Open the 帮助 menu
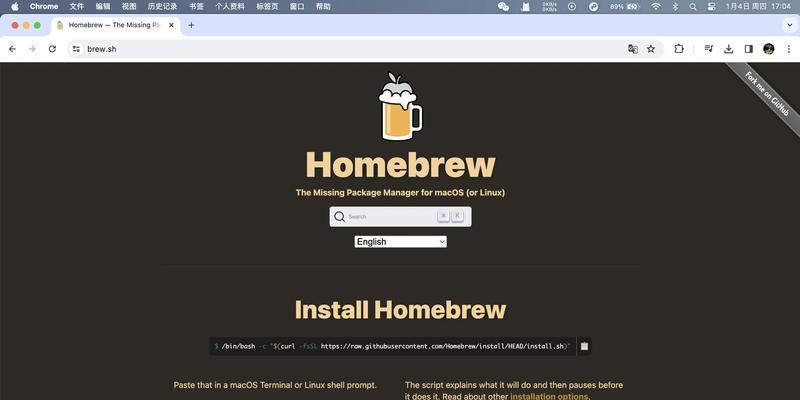800x400 pixels. [323, 7]
